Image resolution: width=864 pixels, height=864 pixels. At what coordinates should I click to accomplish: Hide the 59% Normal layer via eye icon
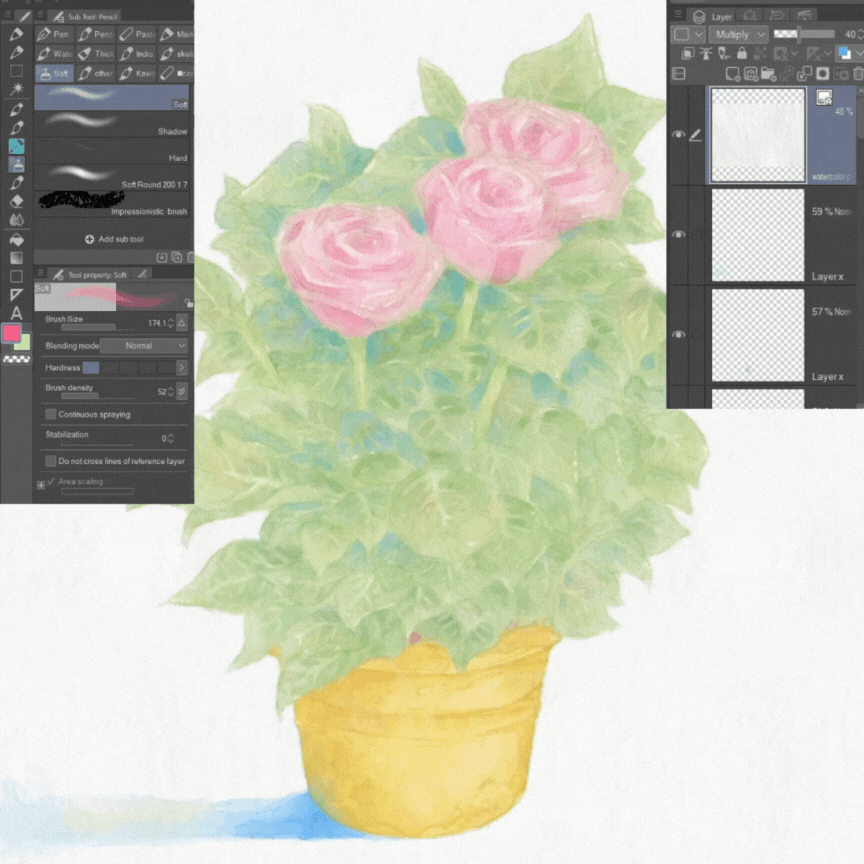678,235
